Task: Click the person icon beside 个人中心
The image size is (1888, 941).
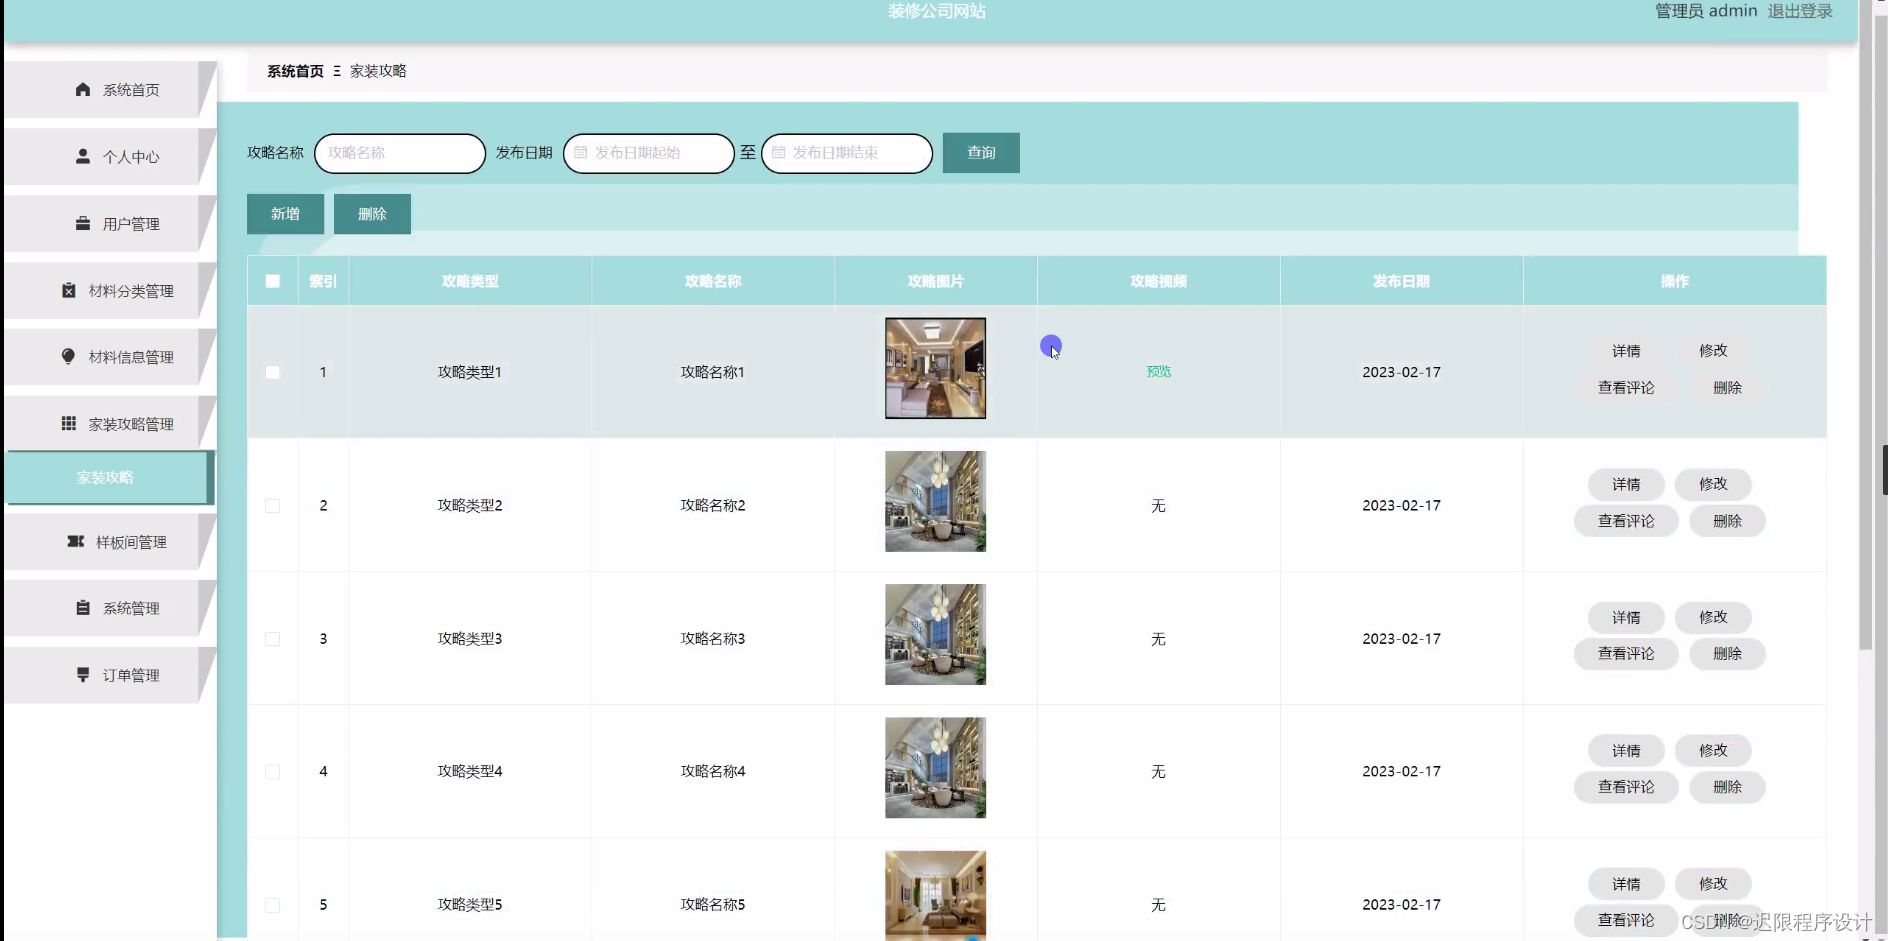Action: pos(83,156)
